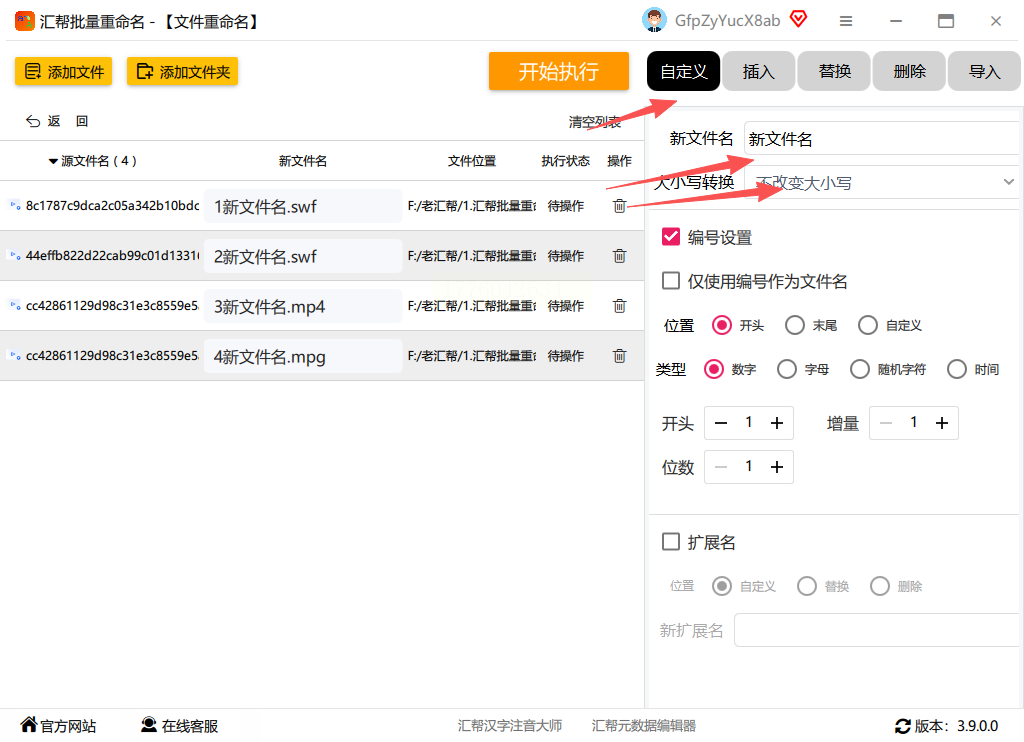Screen dimensions: 1024x742
Task: Switch to the 替换 tab
Action: tap(834, 71)
